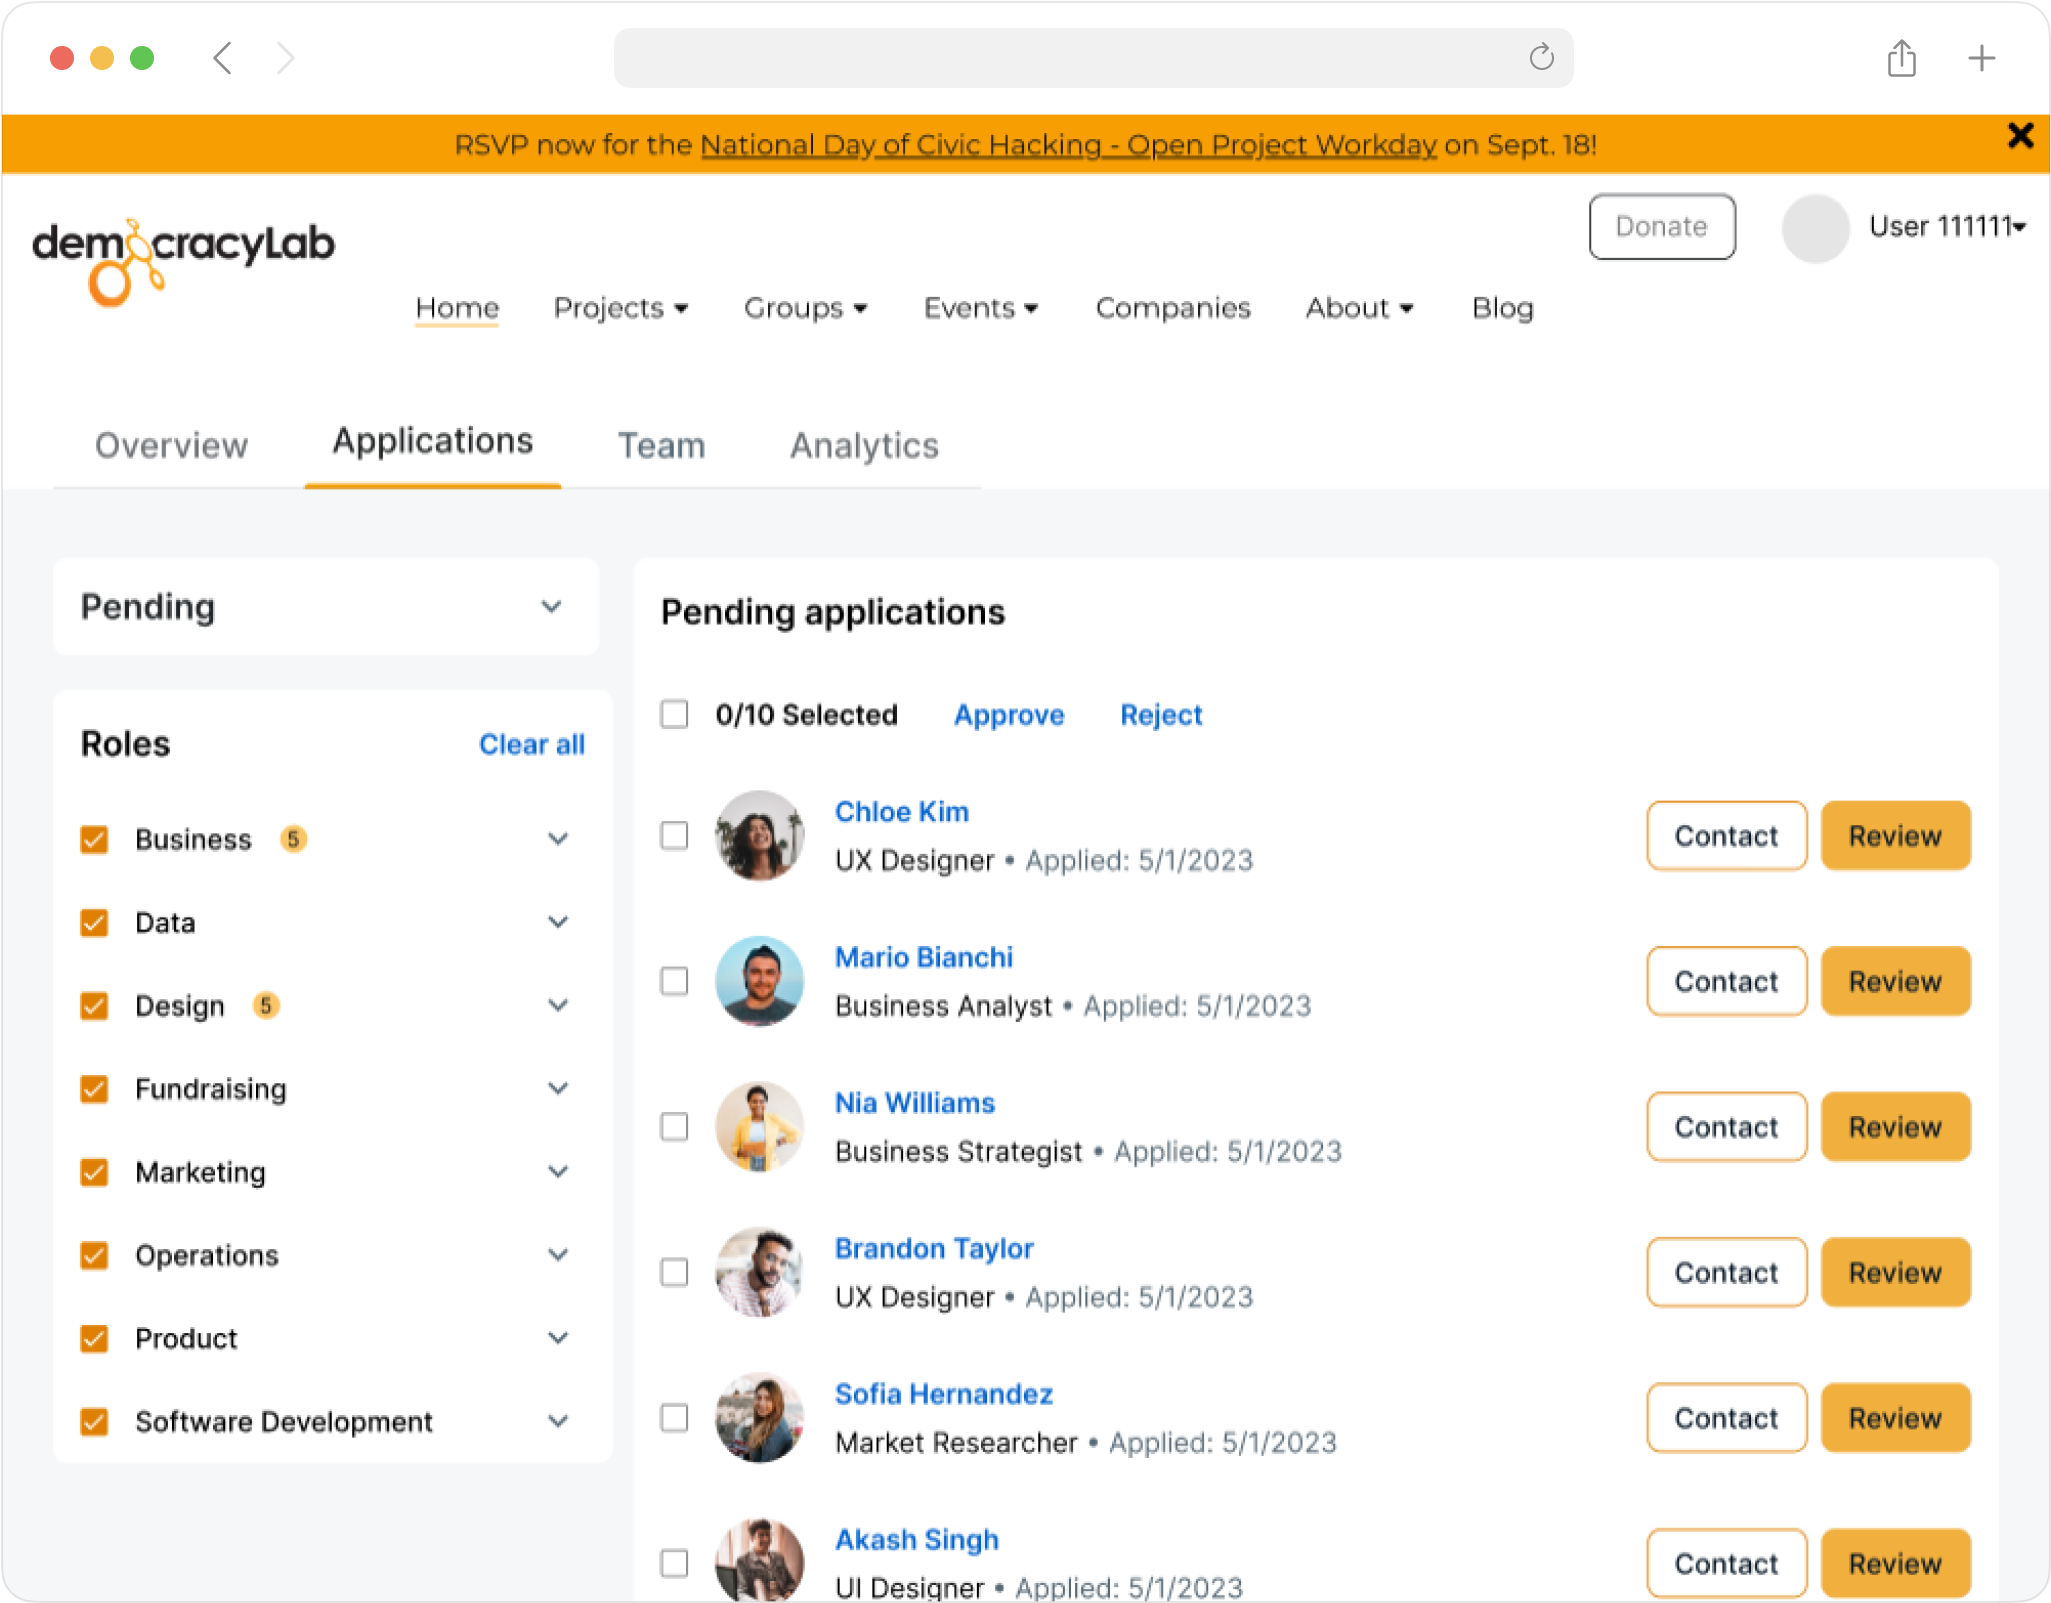Switch to the Team tab
2051x1603 pixels.
point(661,446)
